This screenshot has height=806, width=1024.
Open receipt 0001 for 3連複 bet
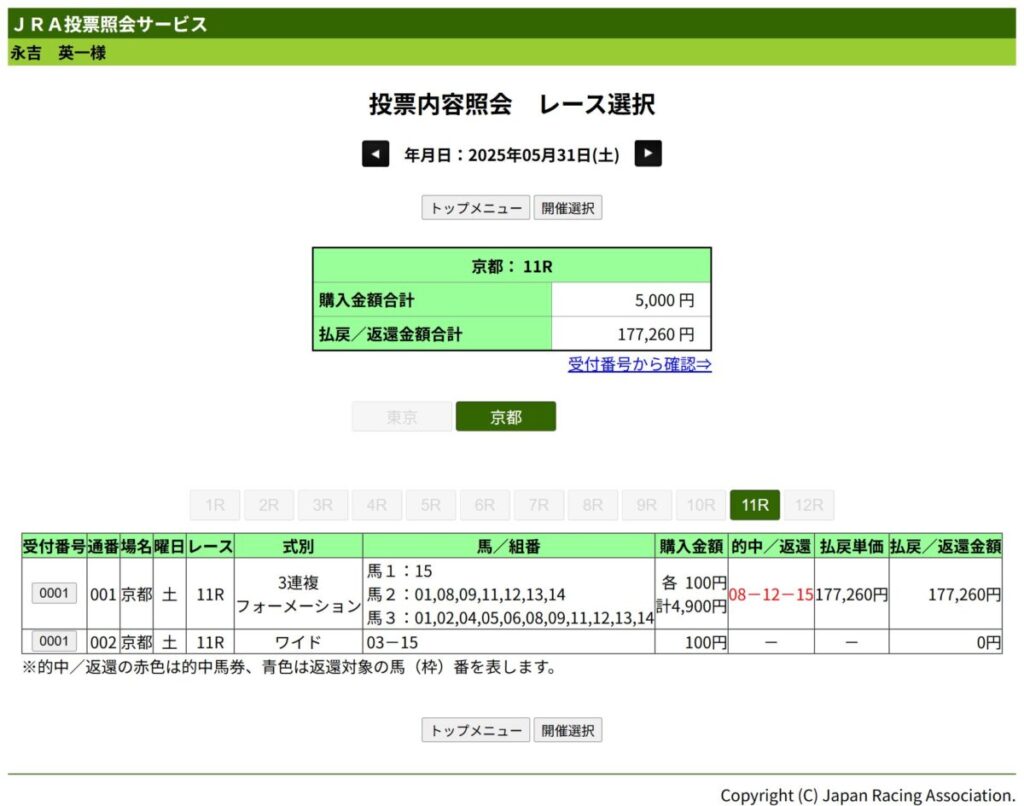click(54, 593)
